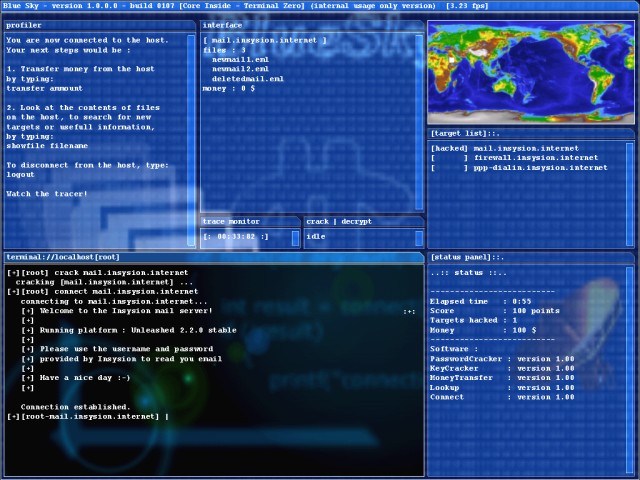This screenshot has width=640, height=480.
Task: Click the interface panel scrollbar
Action: pyautogui.click(x=419, y=122)
